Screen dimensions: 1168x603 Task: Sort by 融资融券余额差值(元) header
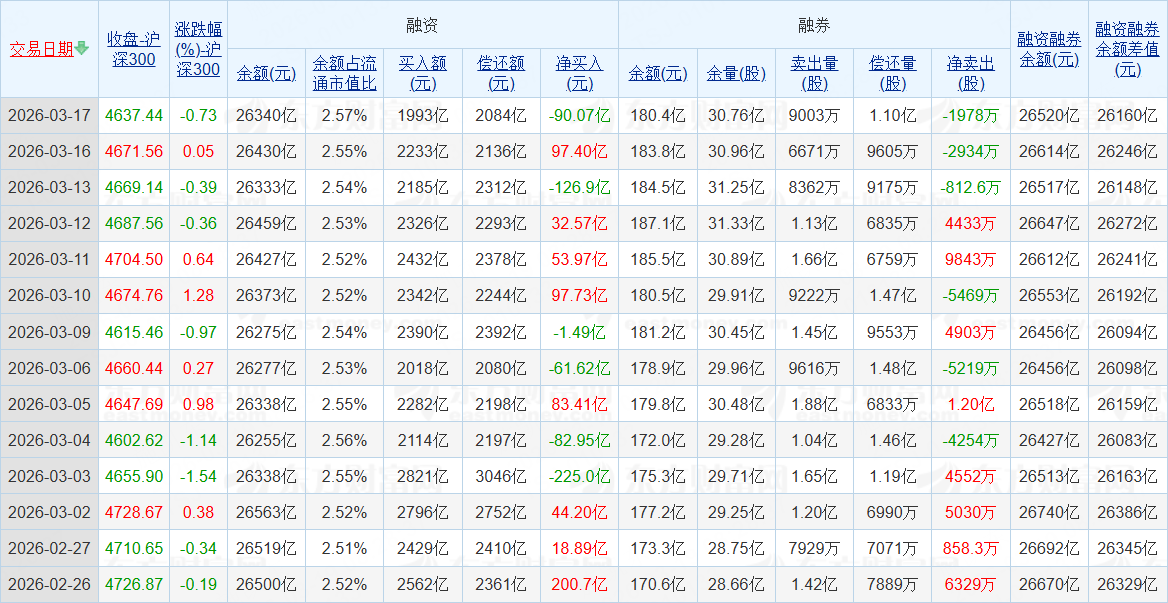coord(1128,49)
